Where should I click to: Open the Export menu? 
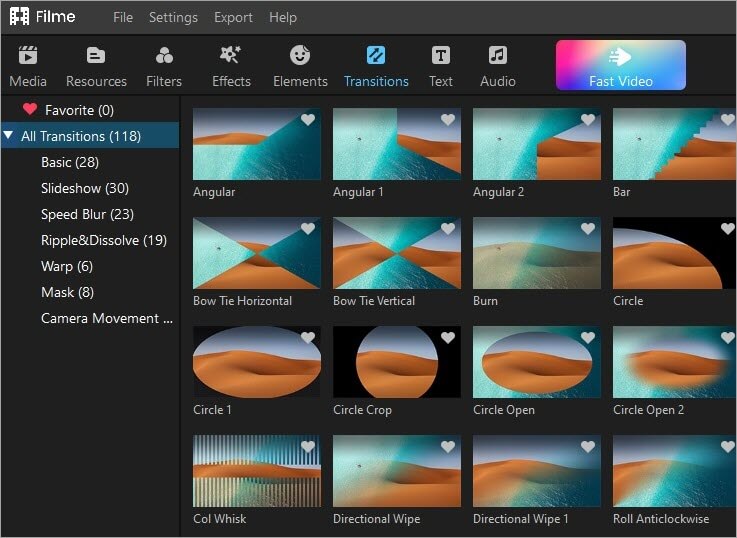[x=233, y=17]
